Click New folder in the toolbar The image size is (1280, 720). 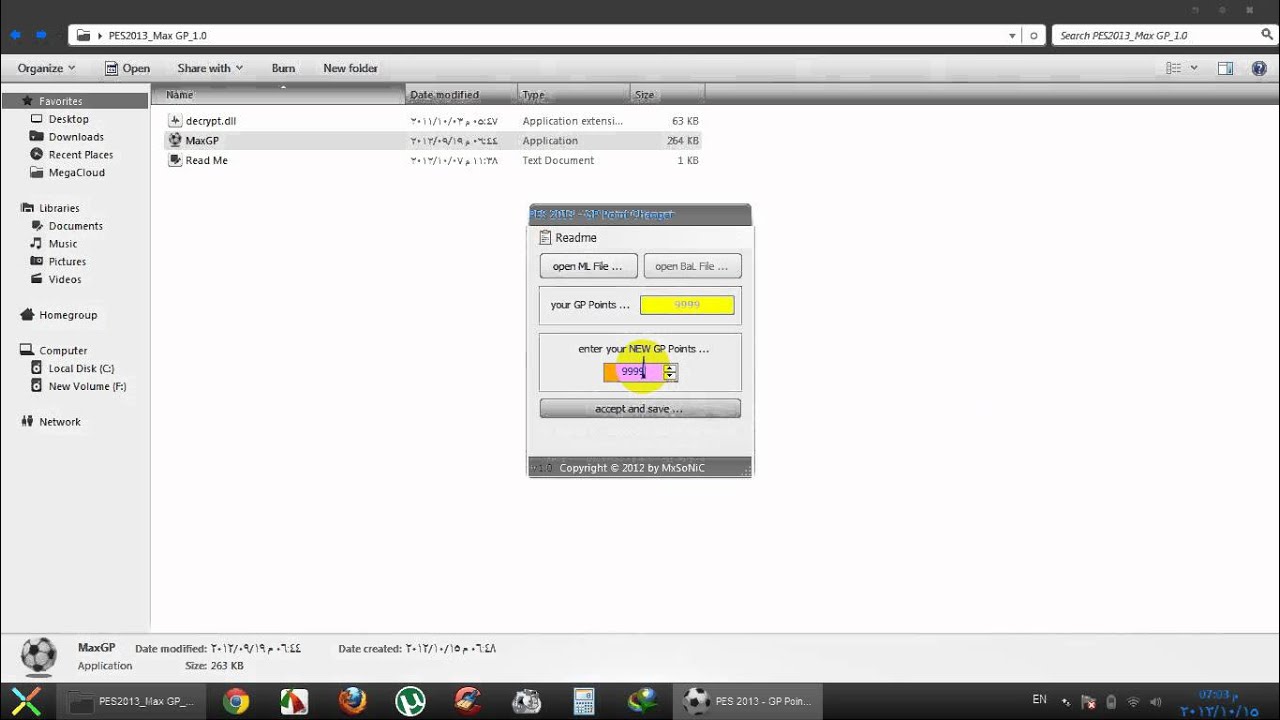click(x=350, y=68)
